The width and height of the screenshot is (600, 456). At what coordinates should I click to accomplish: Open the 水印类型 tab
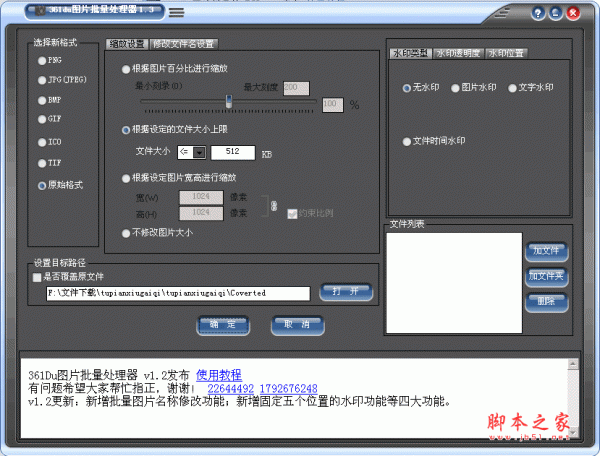pyautogui.click(x=410, y=53)
